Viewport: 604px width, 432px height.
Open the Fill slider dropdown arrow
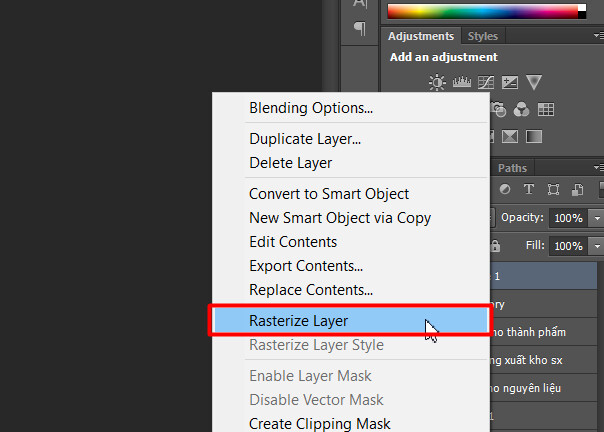[x=597, y=246]
